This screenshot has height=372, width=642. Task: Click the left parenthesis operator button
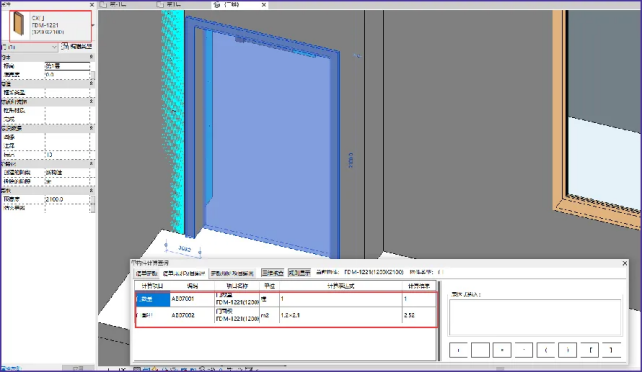[x=546, y=350]
